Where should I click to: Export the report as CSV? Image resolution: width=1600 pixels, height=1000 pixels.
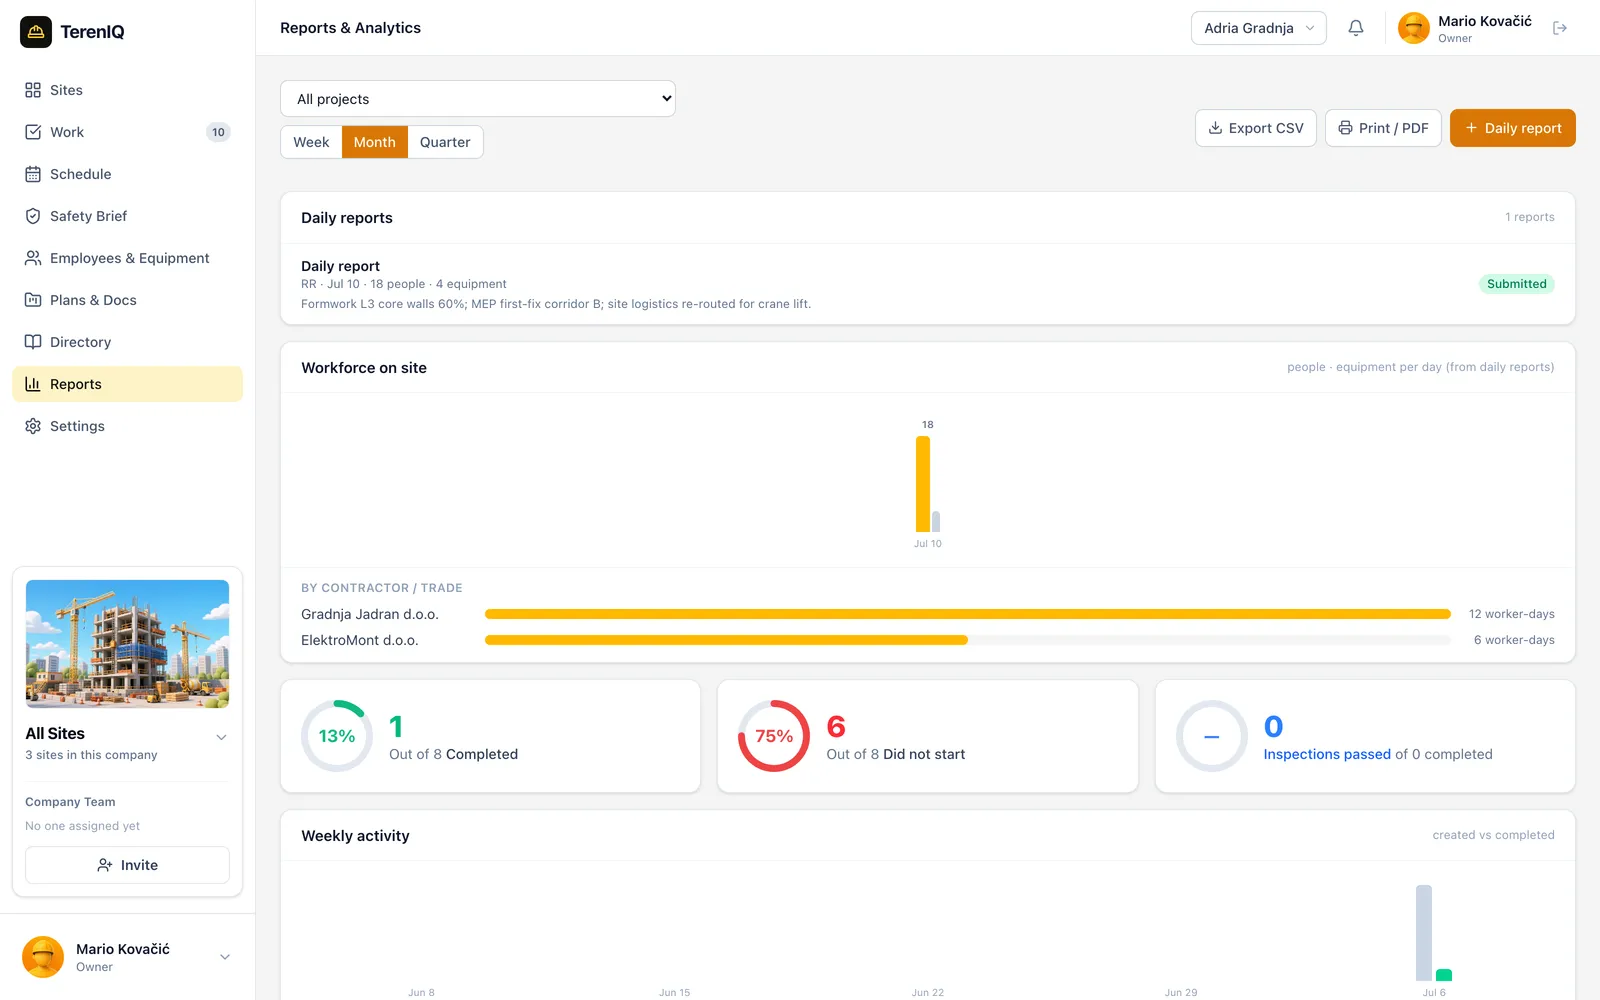[1256, 128]
